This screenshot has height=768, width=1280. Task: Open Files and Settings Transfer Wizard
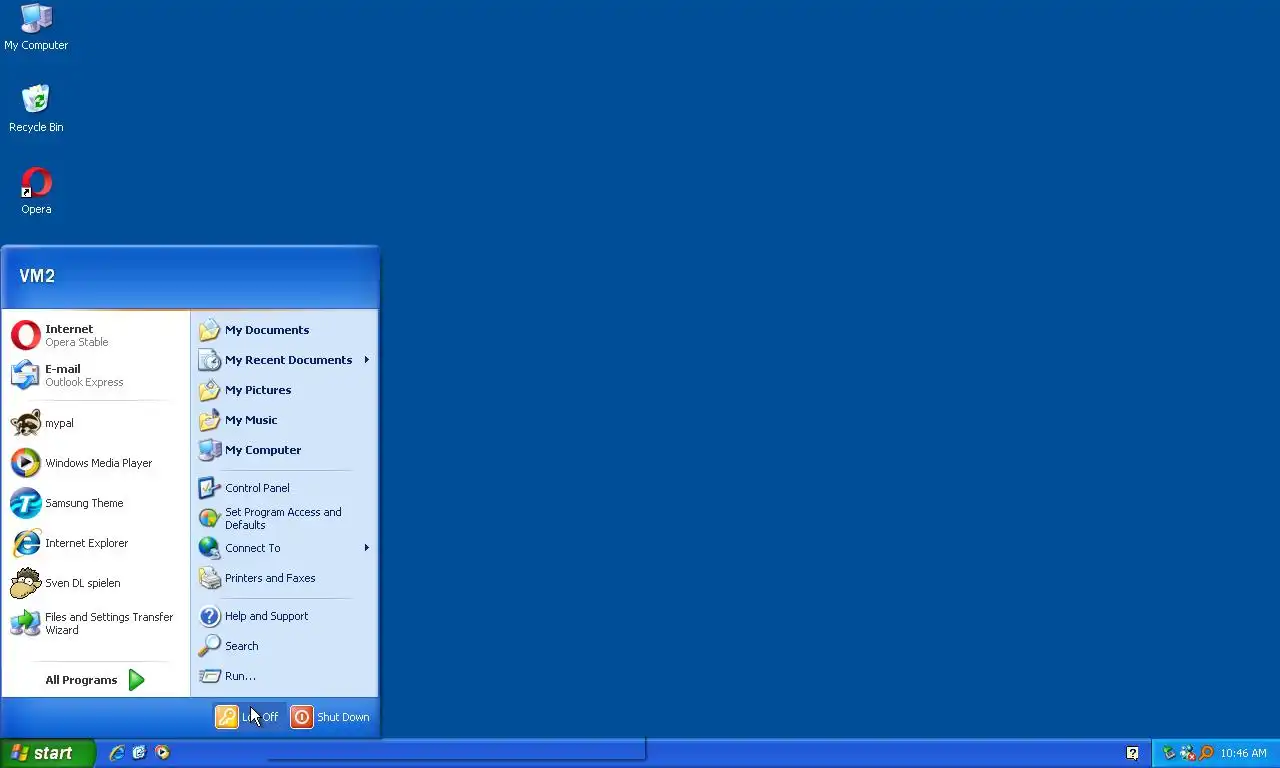pos(96,623)
